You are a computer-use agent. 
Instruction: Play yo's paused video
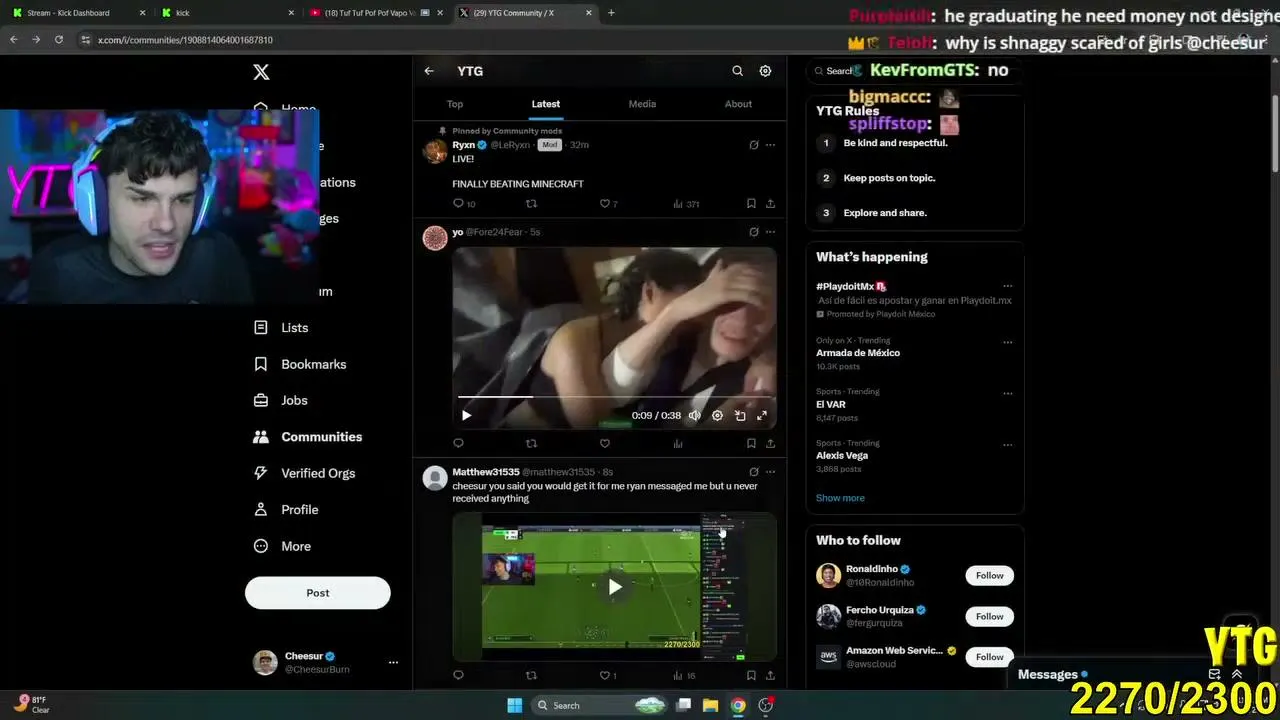[466, 415]
